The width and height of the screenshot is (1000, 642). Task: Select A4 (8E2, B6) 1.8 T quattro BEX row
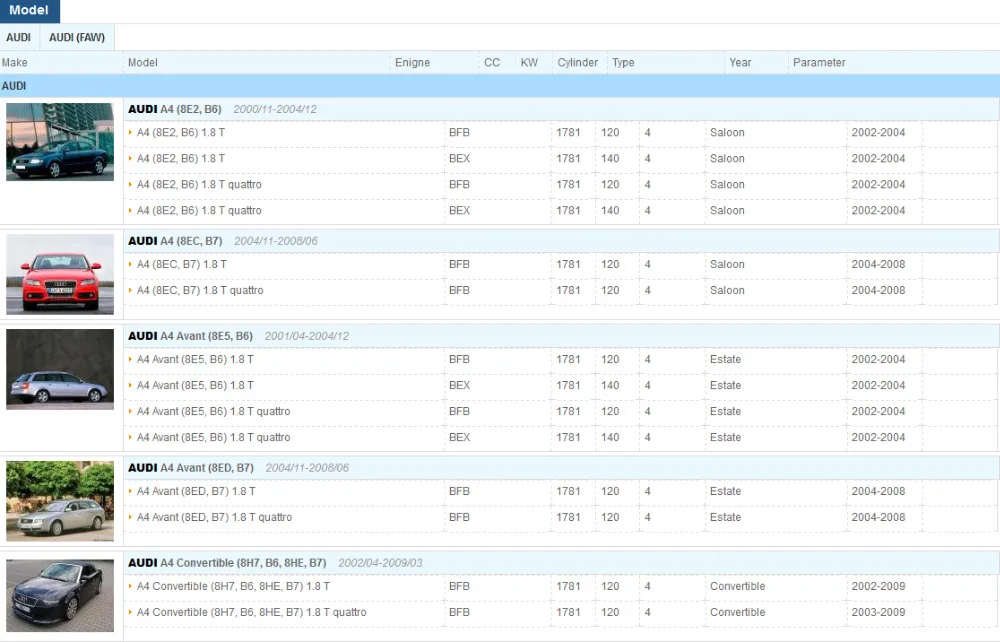click(x=199, y=210)
